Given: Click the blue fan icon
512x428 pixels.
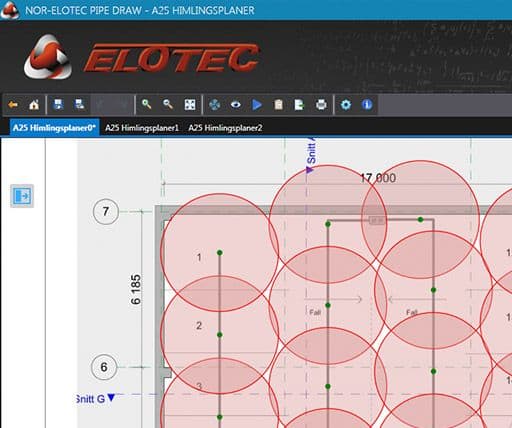Looking at the screenshot, I should pos(214,105).
